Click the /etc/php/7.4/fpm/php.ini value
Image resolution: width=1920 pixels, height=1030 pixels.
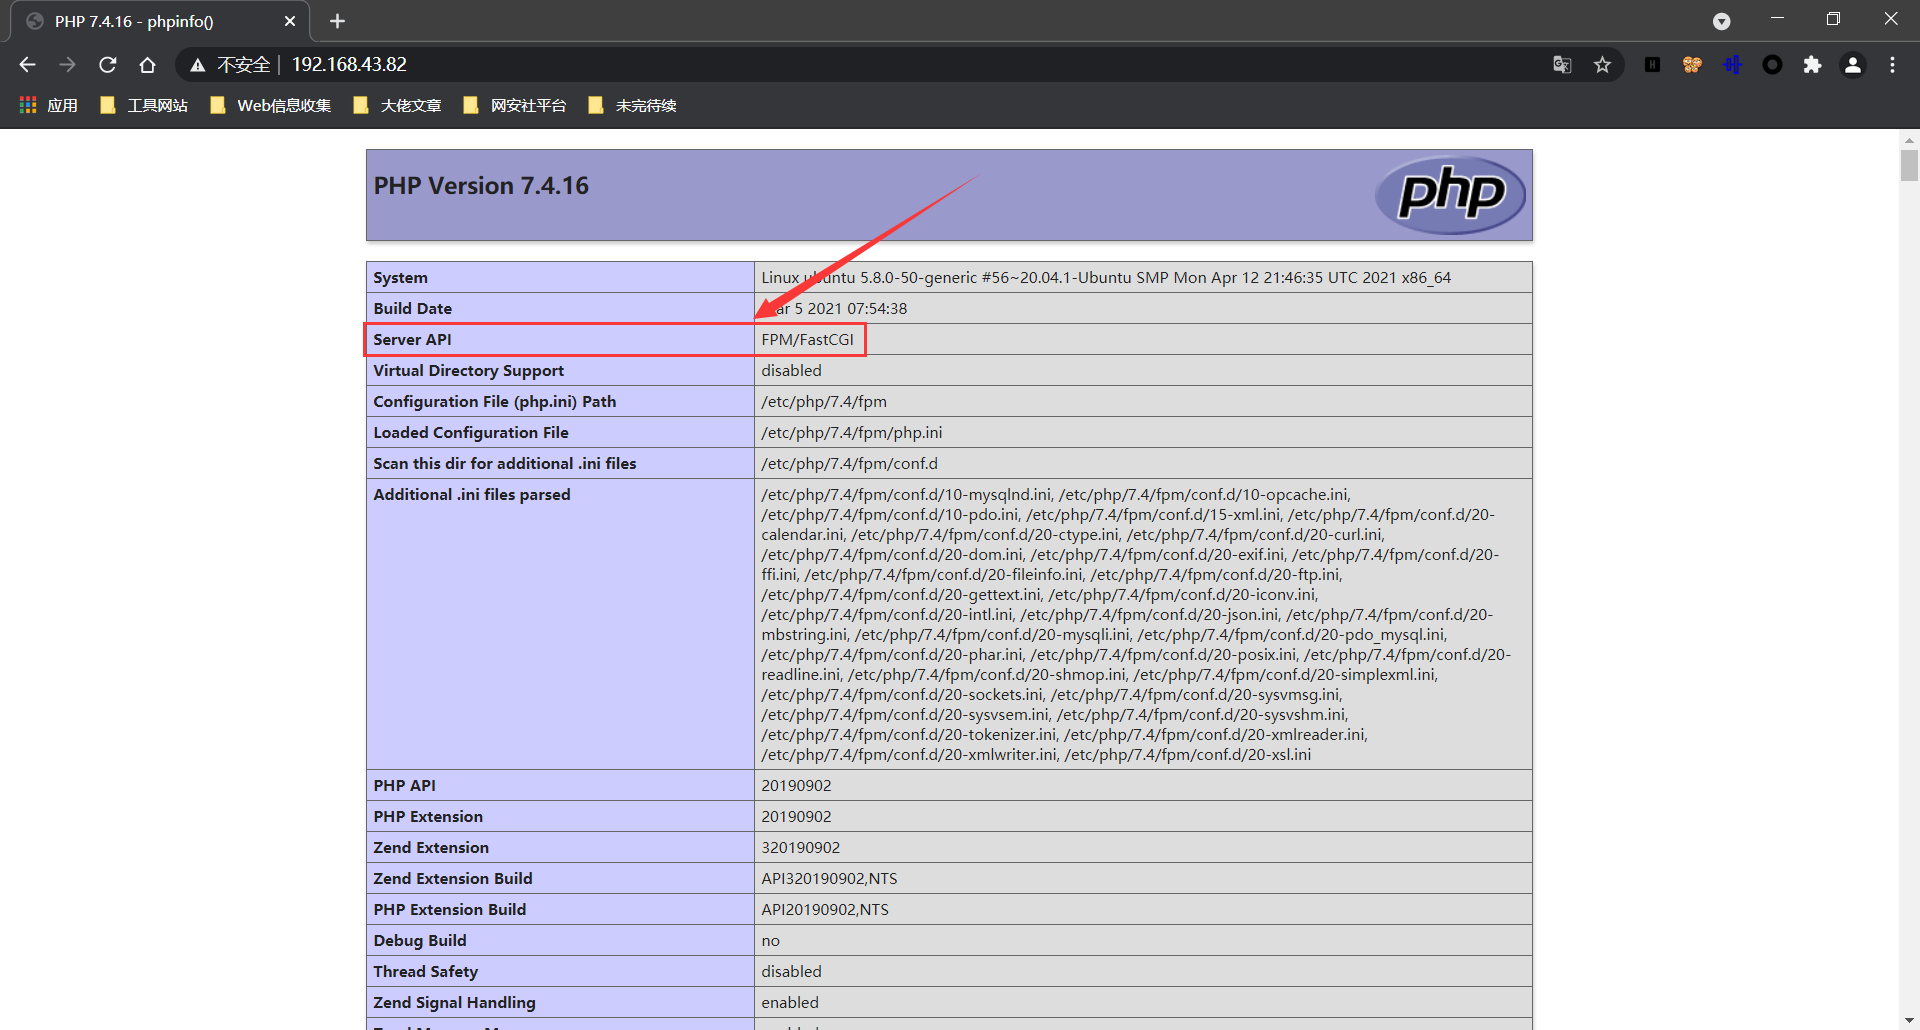pyautogui.click(x=851, y=433)
